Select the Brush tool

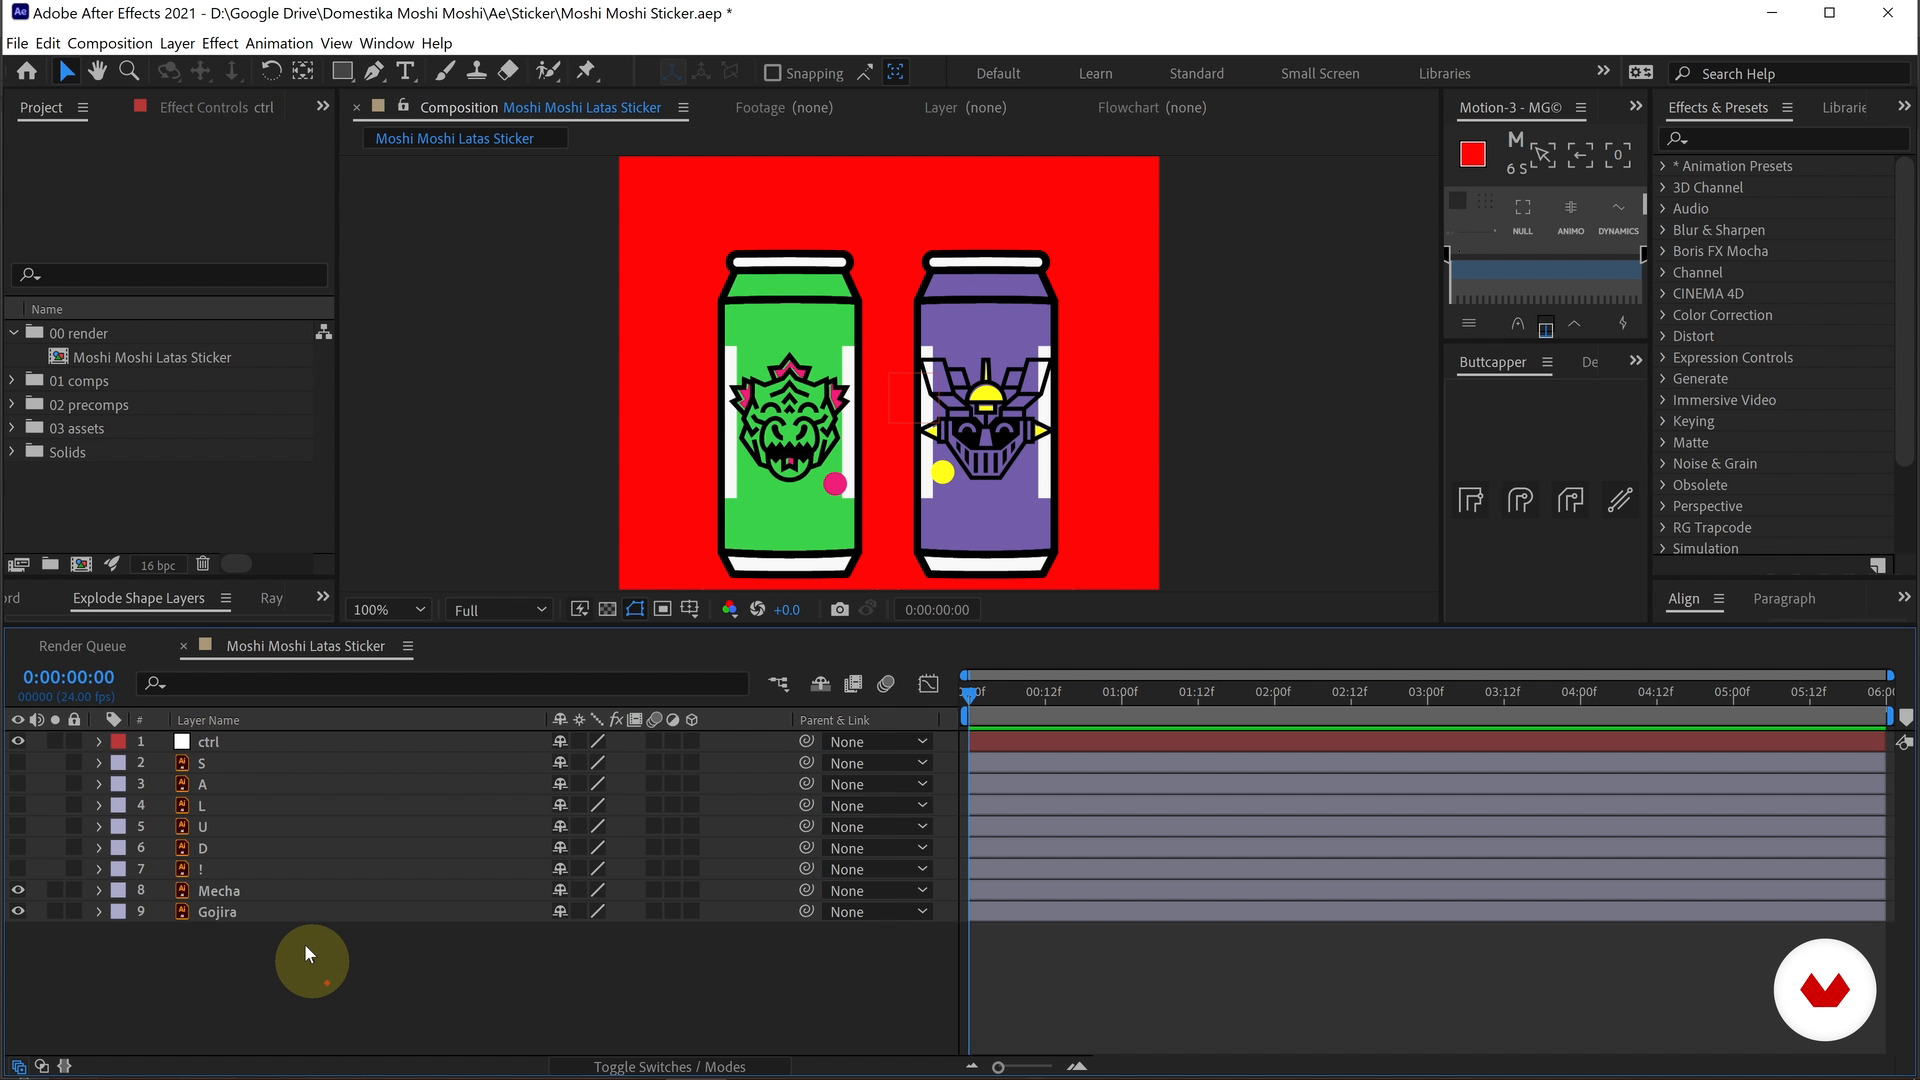click(x=445, y=71)
